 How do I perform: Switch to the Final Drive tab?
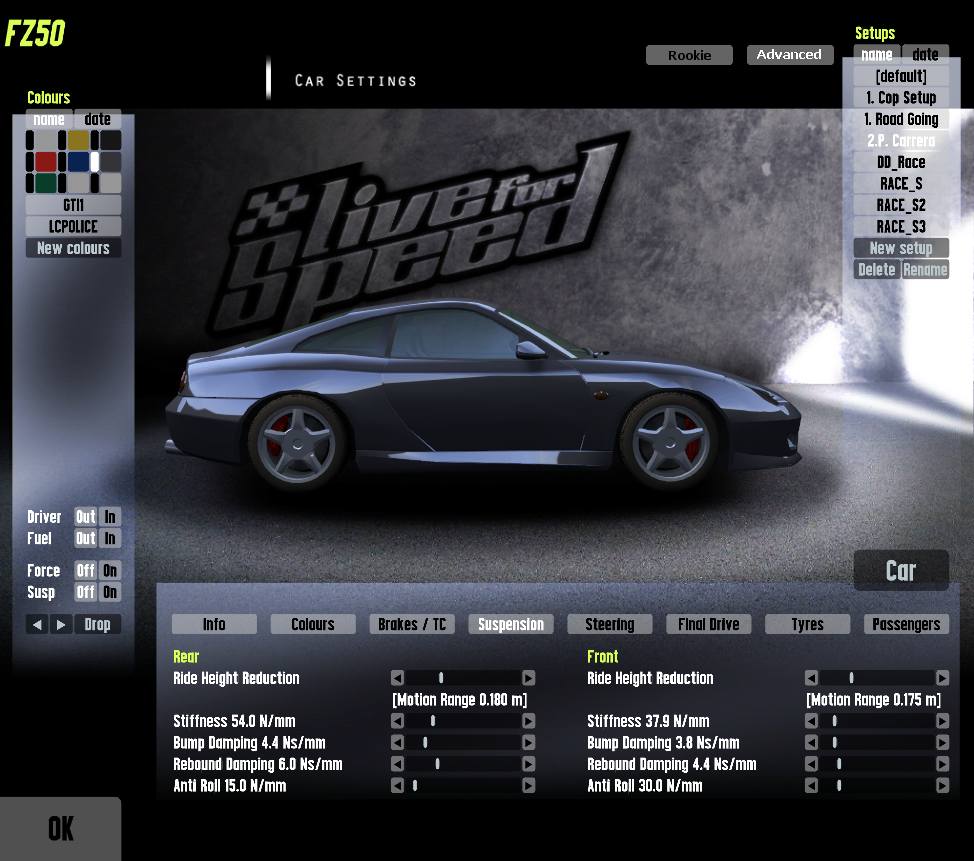point(708,624)
